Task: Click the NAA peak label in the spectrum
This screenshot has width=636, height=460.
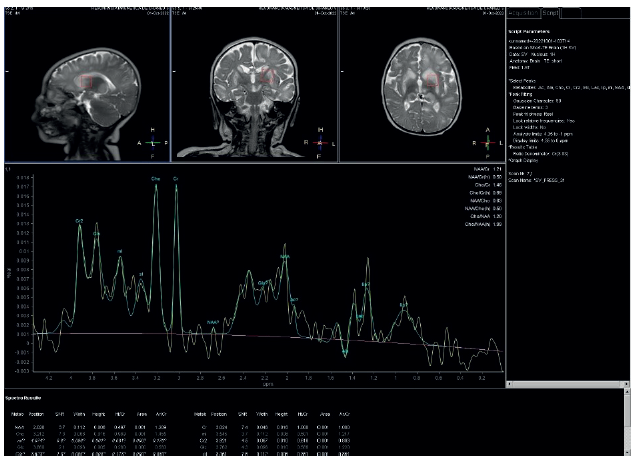Action: click(x=284, y=257)
